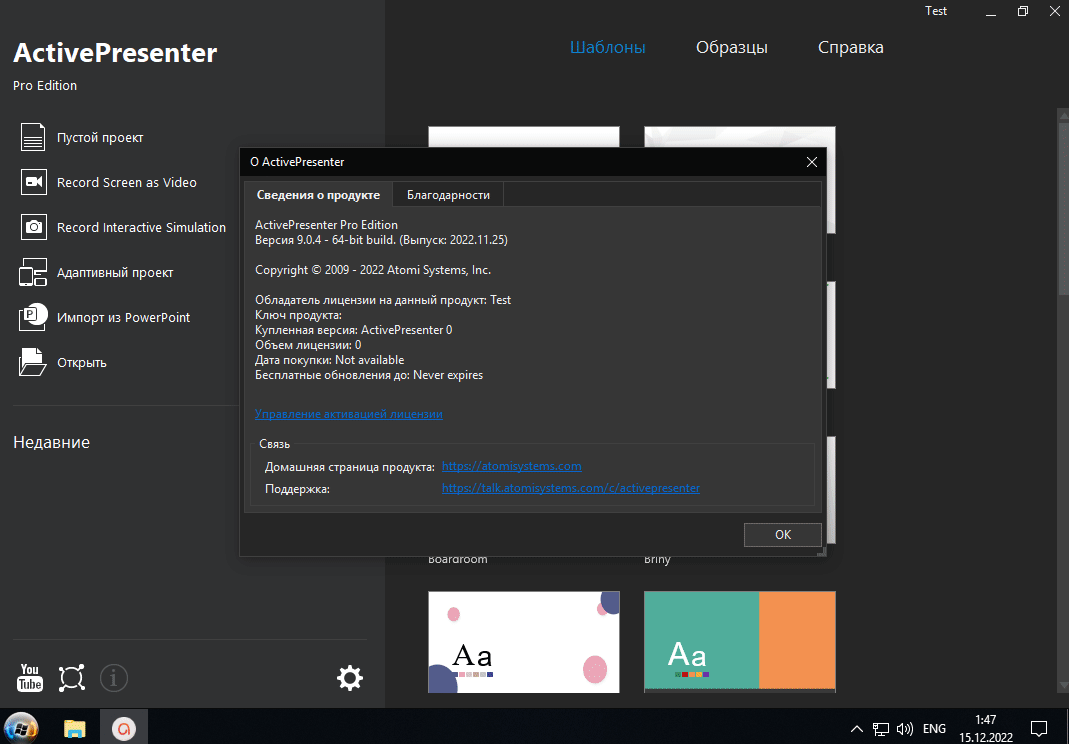Click the ENG language indicator
Viewport: 1069px width, 744px height.
[934, 729]
